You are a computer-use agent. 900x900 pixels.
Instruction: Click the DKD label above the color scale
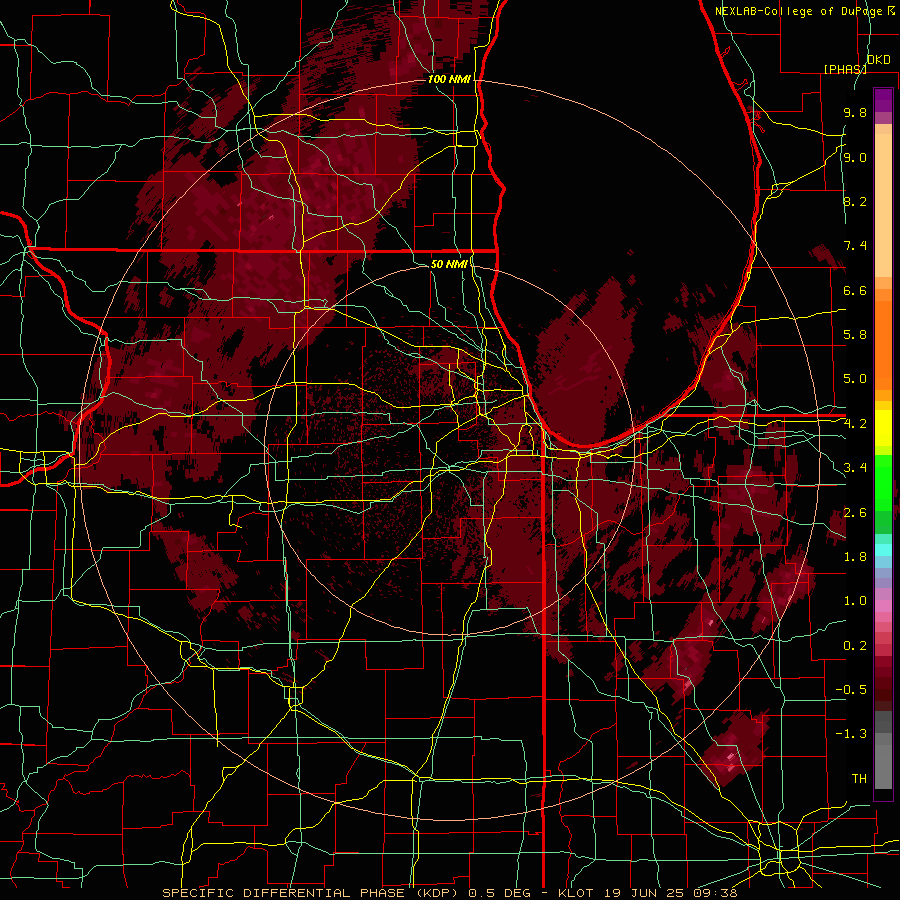pyautogui.click(x=878, y=60)
